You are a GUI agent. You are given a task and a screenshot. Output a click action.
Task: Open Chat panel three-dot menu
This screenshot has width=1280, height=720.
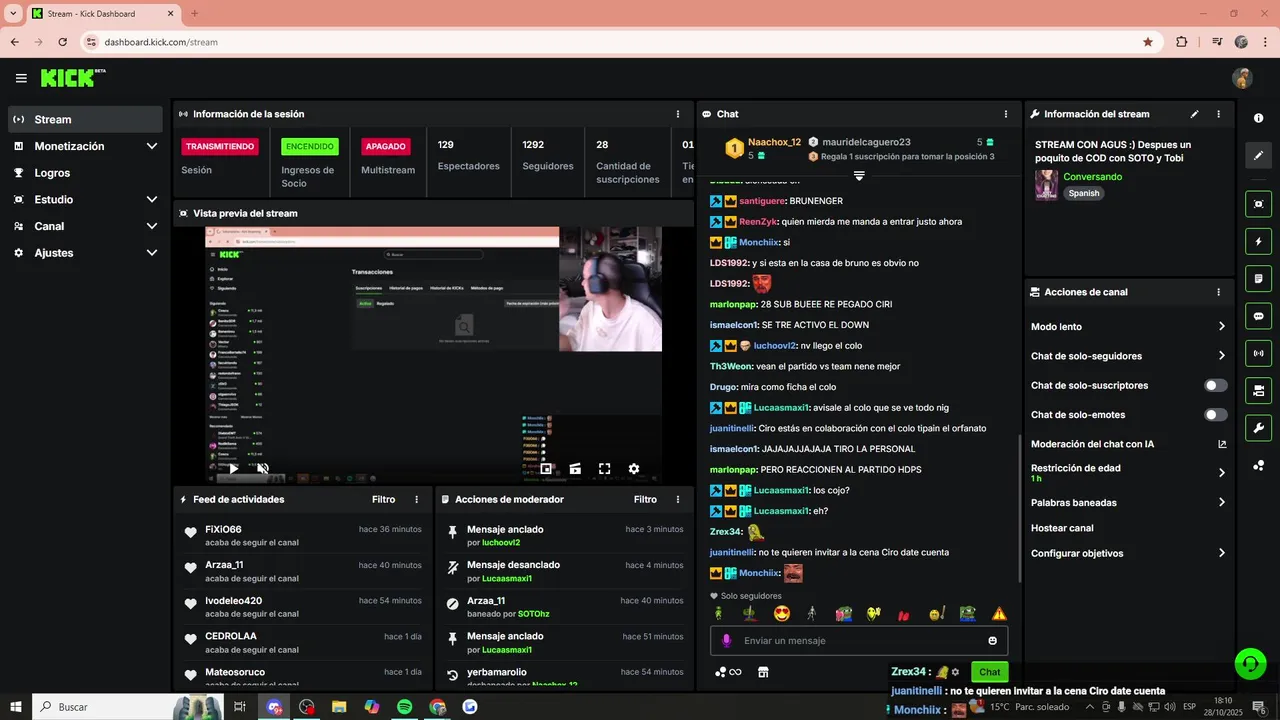1006,114
